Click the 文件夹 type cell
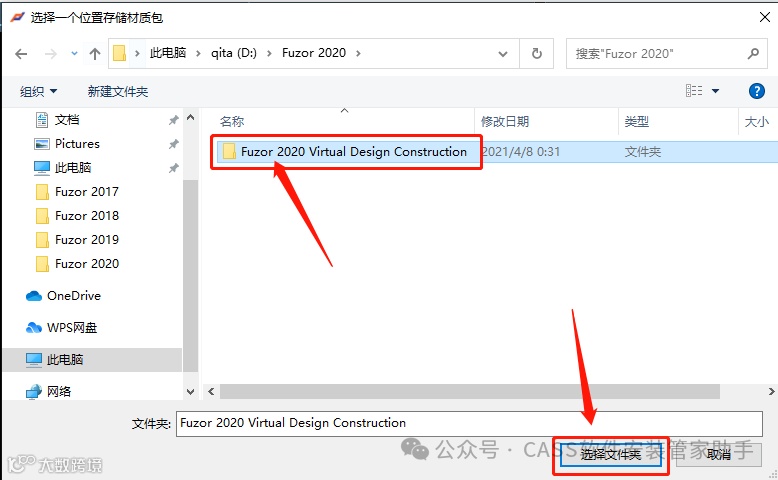Viewport: 778px width, 480px height. pyautogui.click(x=643, y=152)
